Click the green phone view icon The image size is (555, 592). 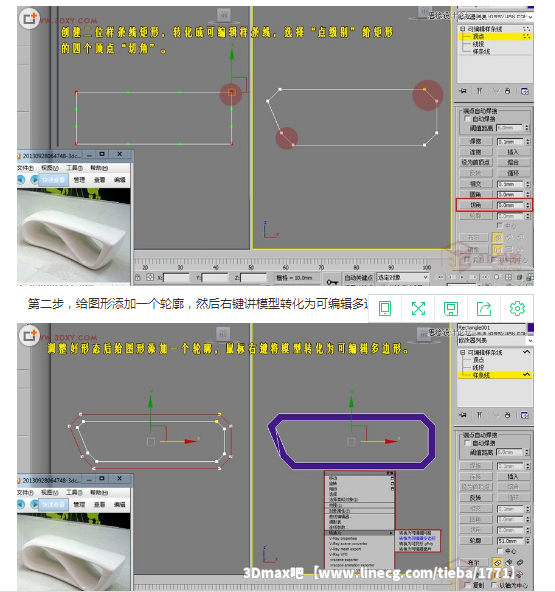[x=385, y=308]
